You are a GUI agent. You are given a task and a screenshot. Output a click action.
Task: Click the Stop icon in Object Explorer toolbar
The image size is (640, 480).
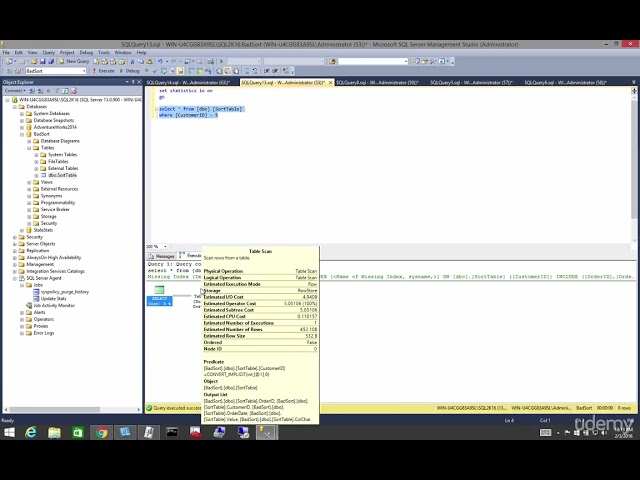(x=49, y=91)
